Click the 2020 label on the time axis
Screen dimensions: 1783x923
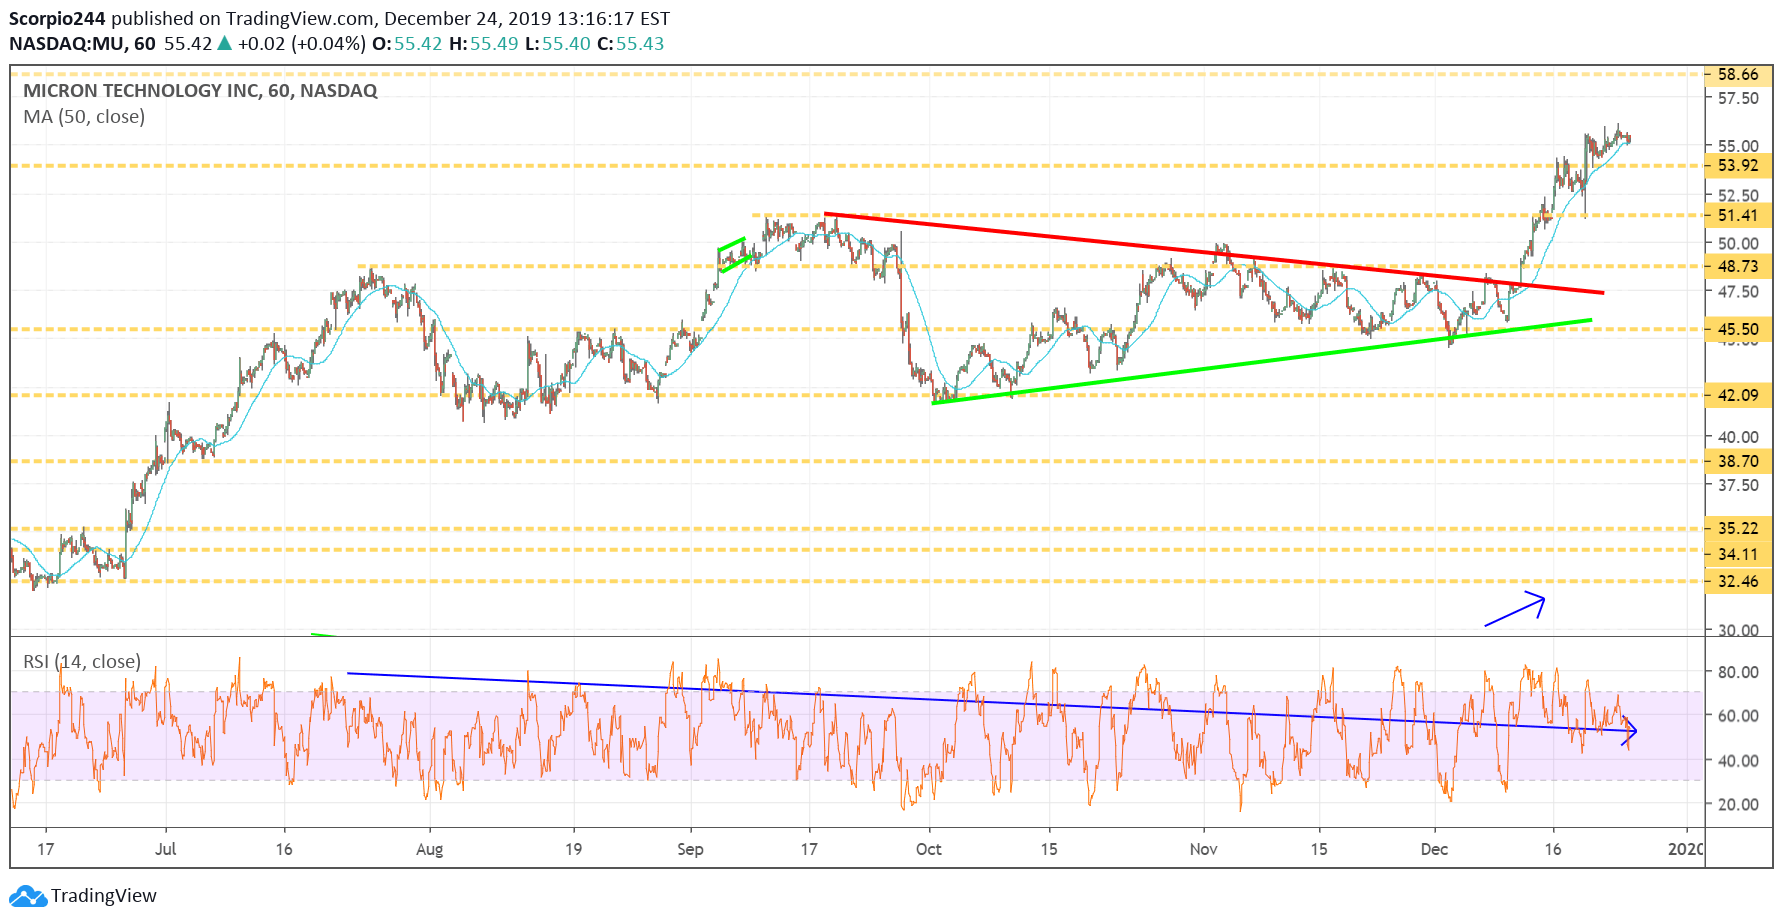point(1686,849)
